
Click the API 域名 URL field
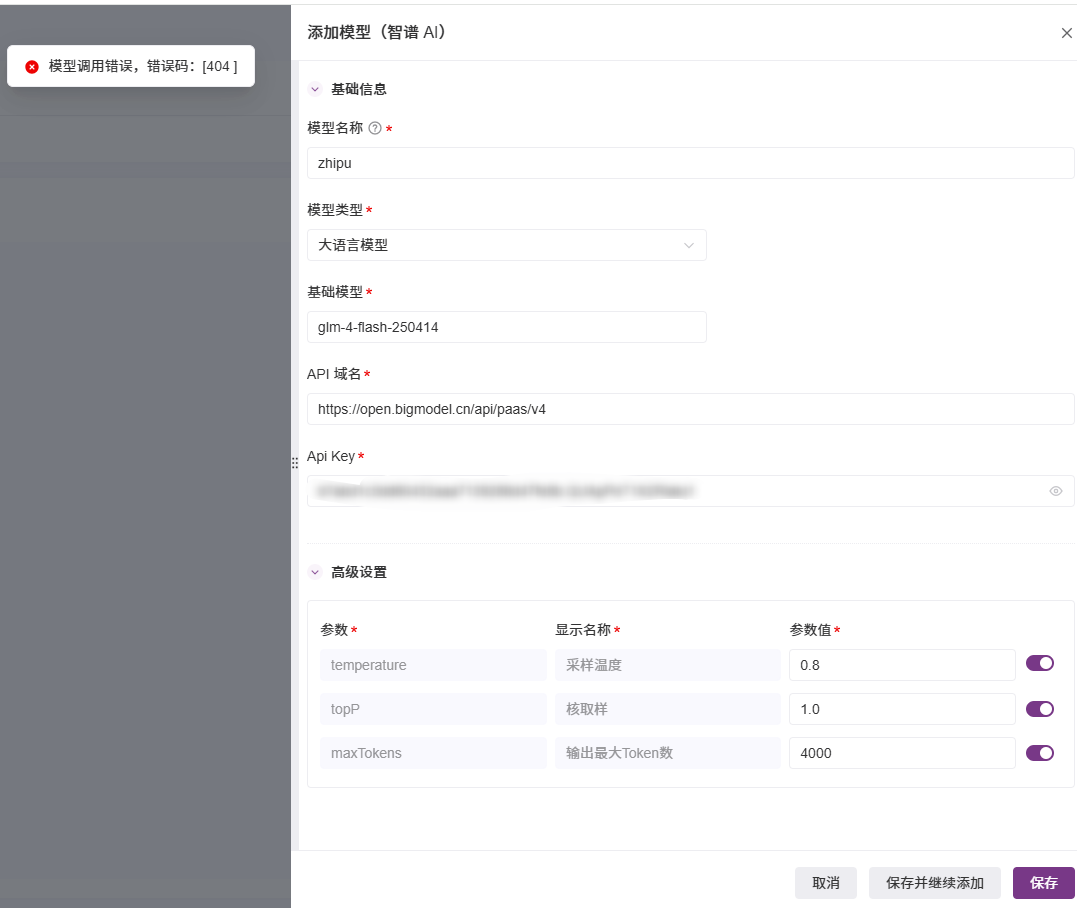point(690,409)
